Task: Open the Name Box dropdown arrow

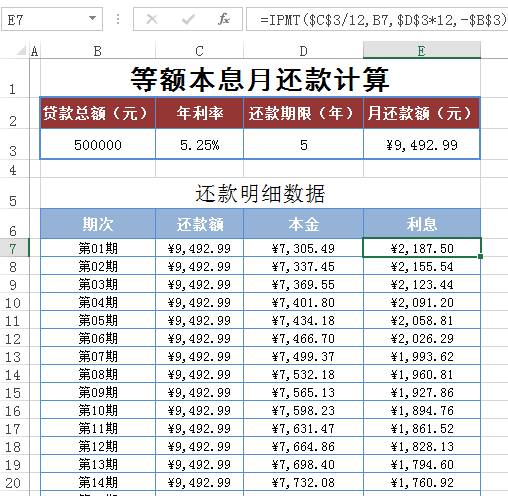Action: click(x=92, y=18)
